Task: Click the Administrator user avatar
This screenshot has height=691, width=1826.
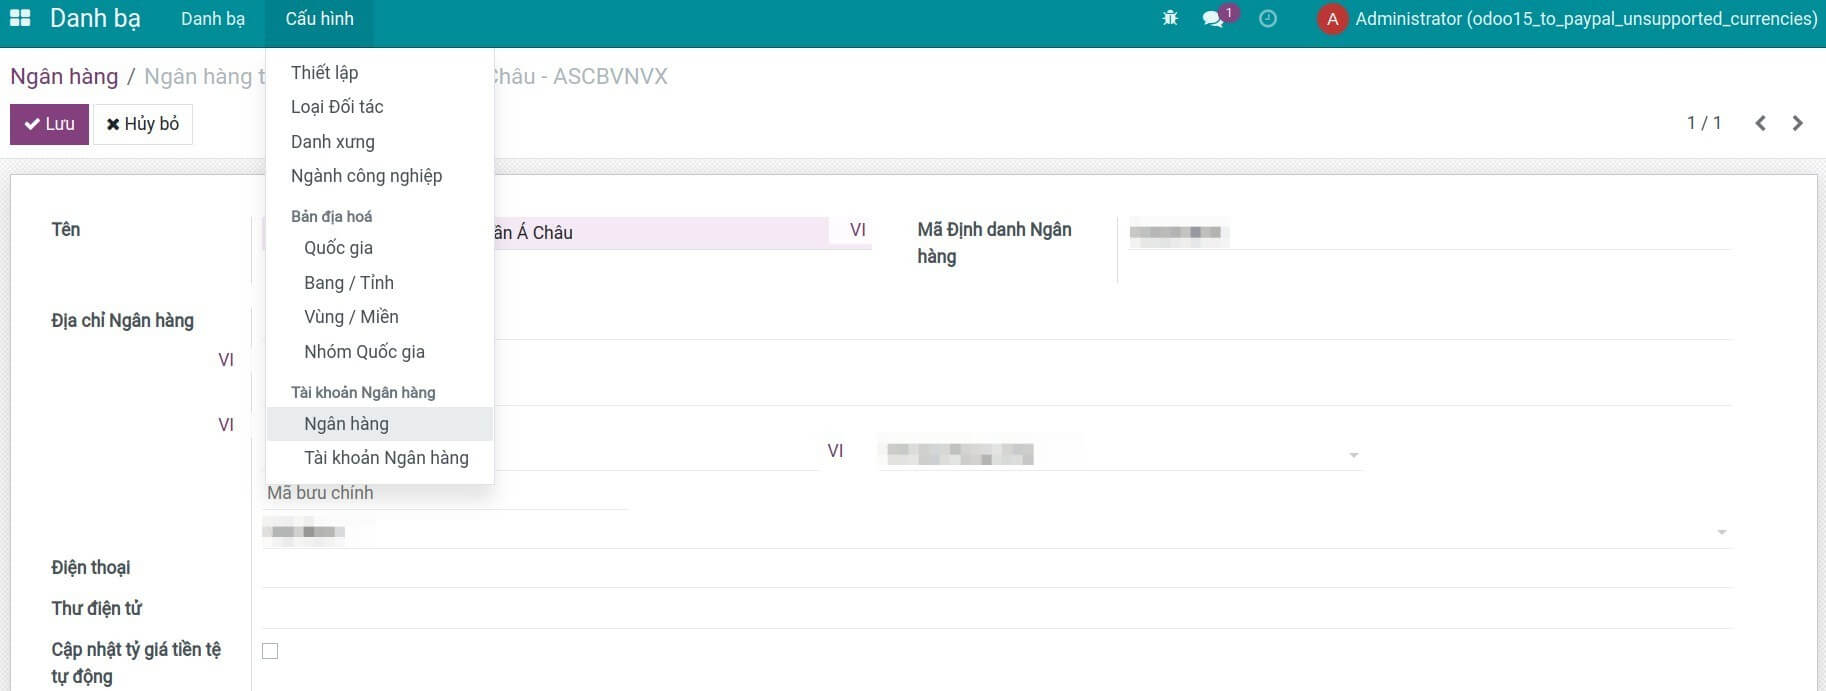Action: (1332, 19)
